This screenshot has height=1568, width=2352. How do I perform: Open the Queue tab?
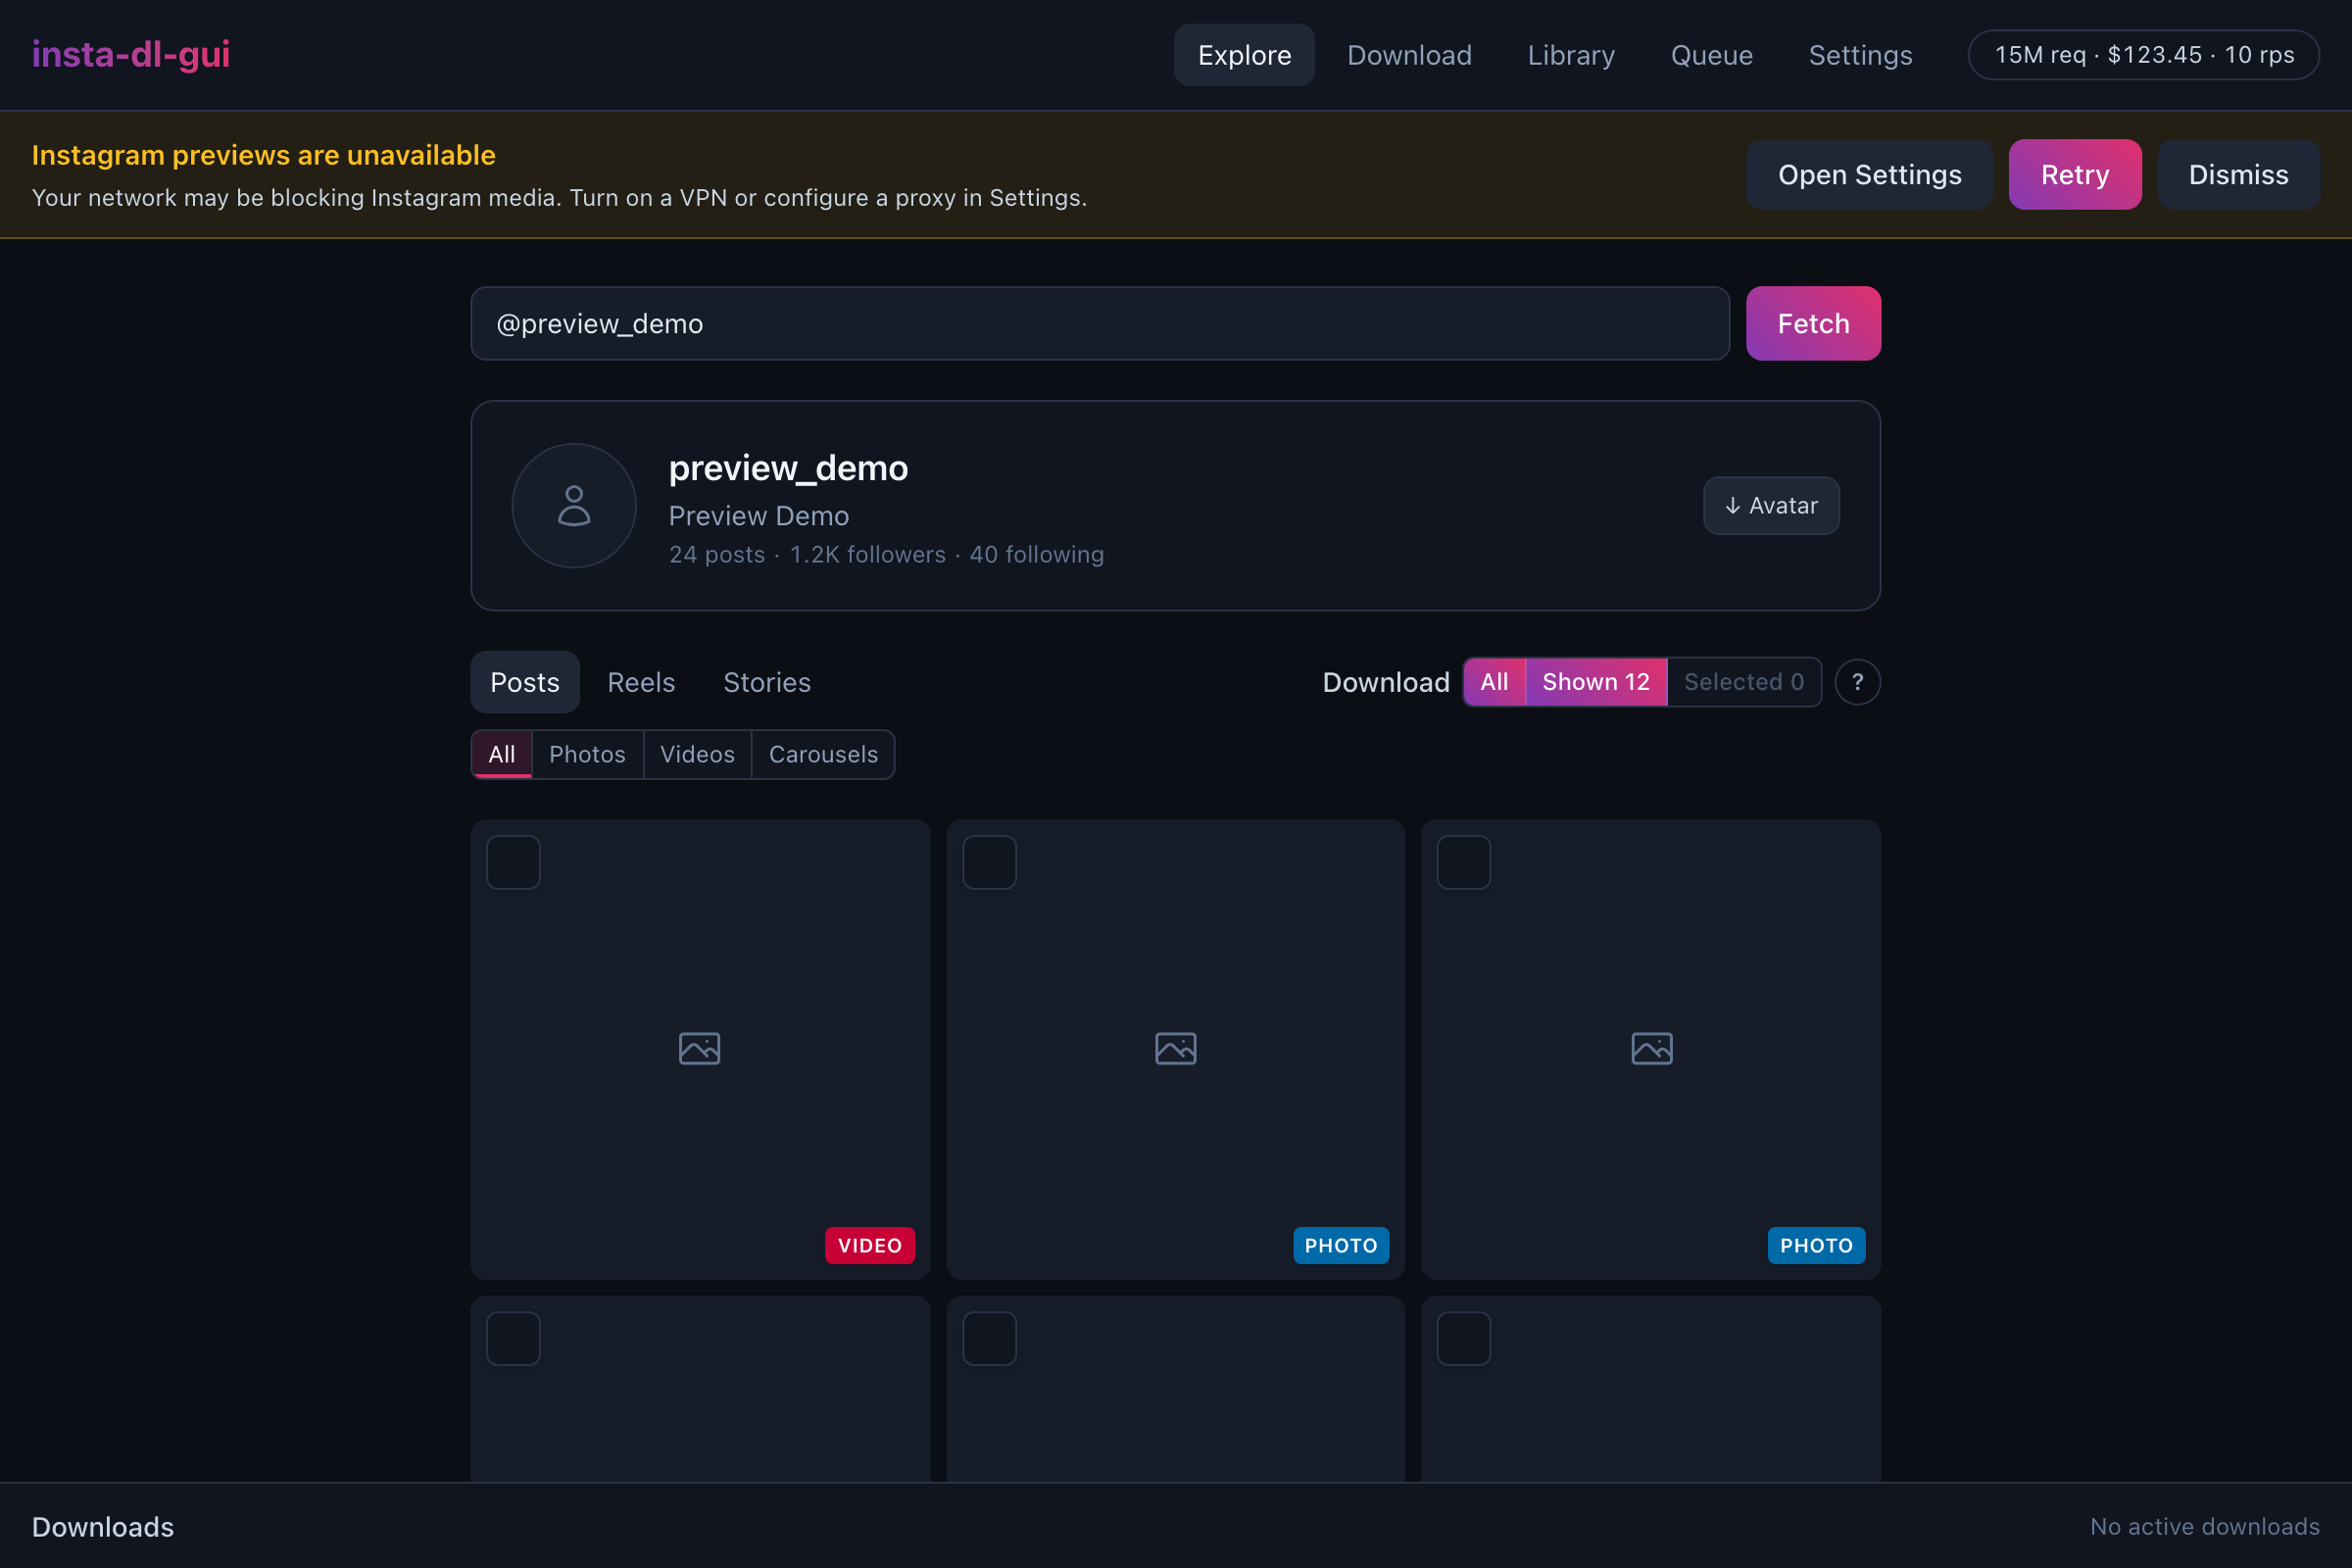tap(1711, 55)
